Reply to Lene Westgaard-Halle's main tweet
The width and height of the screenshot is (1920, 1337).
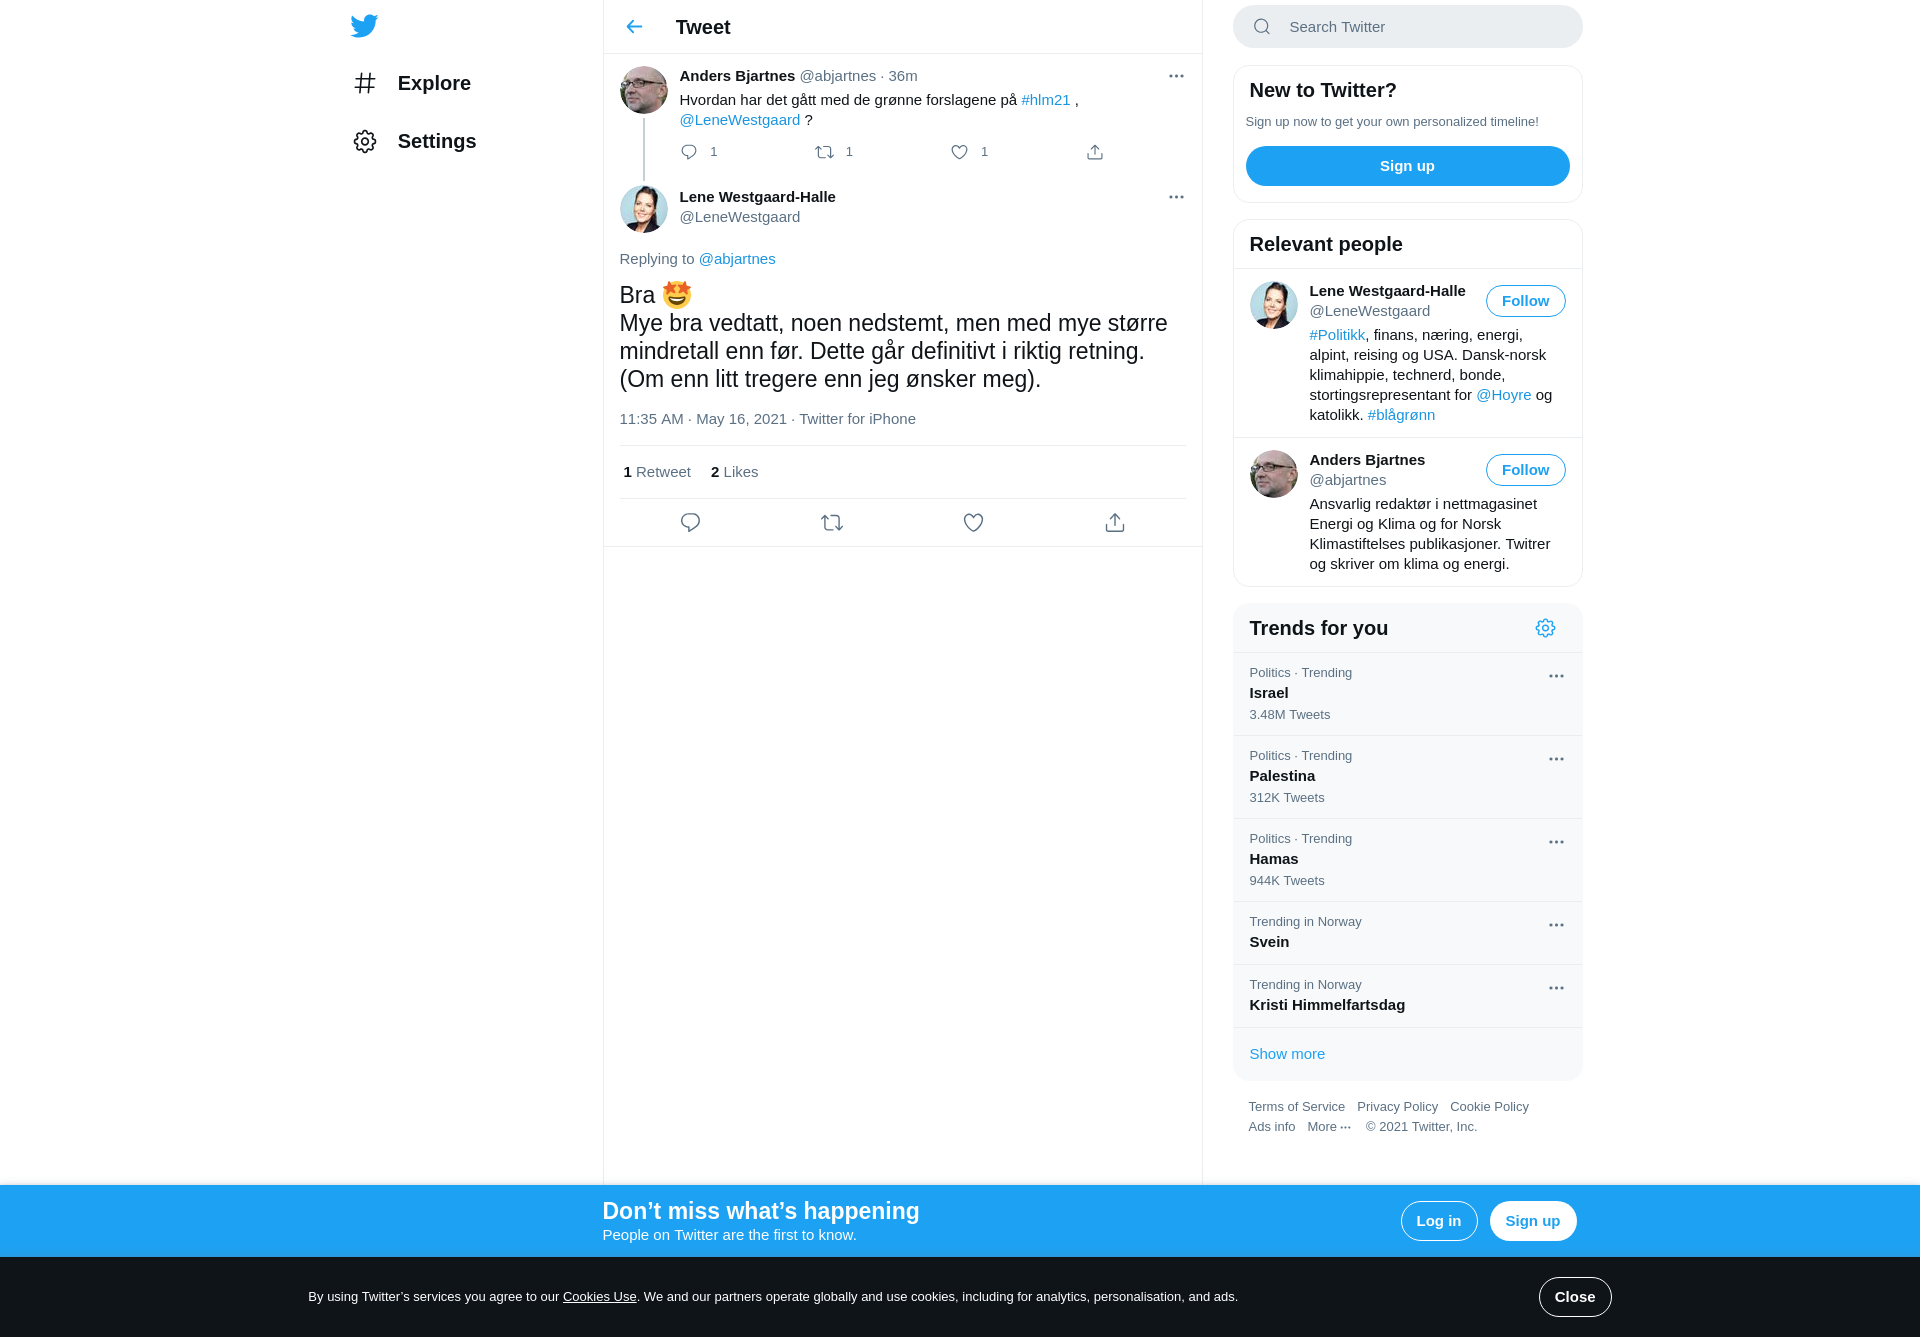[x=690, y=523]
